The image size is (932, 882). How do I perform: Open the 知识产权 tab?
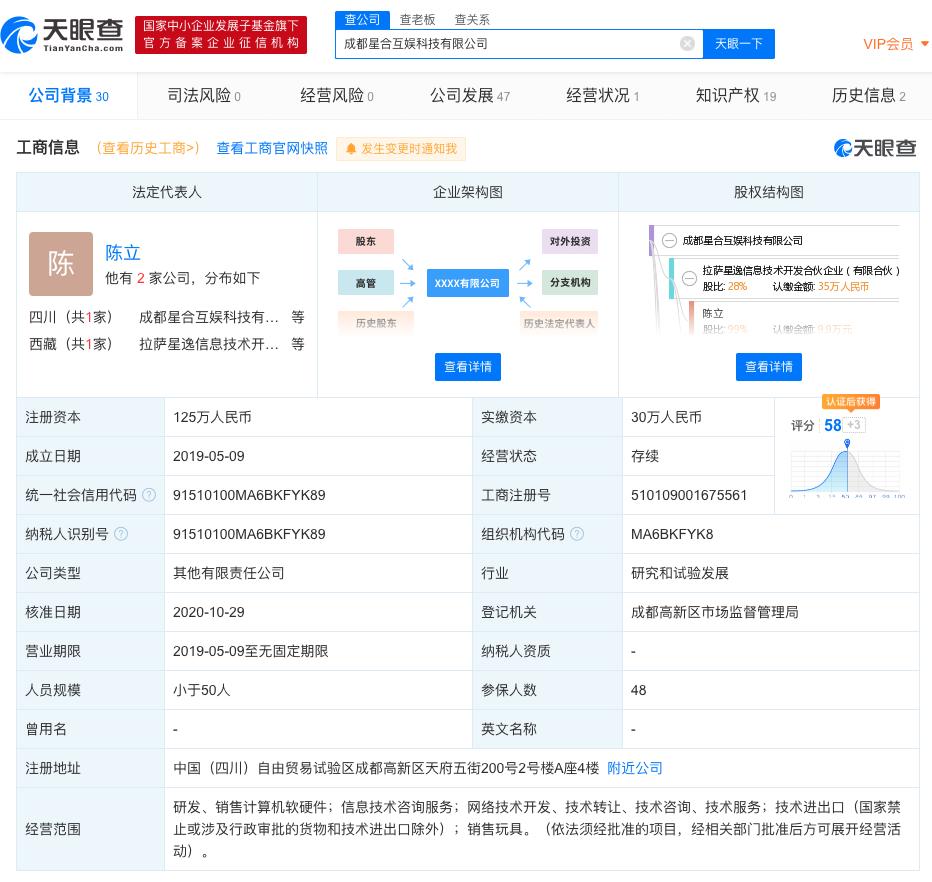coord(735,95)
